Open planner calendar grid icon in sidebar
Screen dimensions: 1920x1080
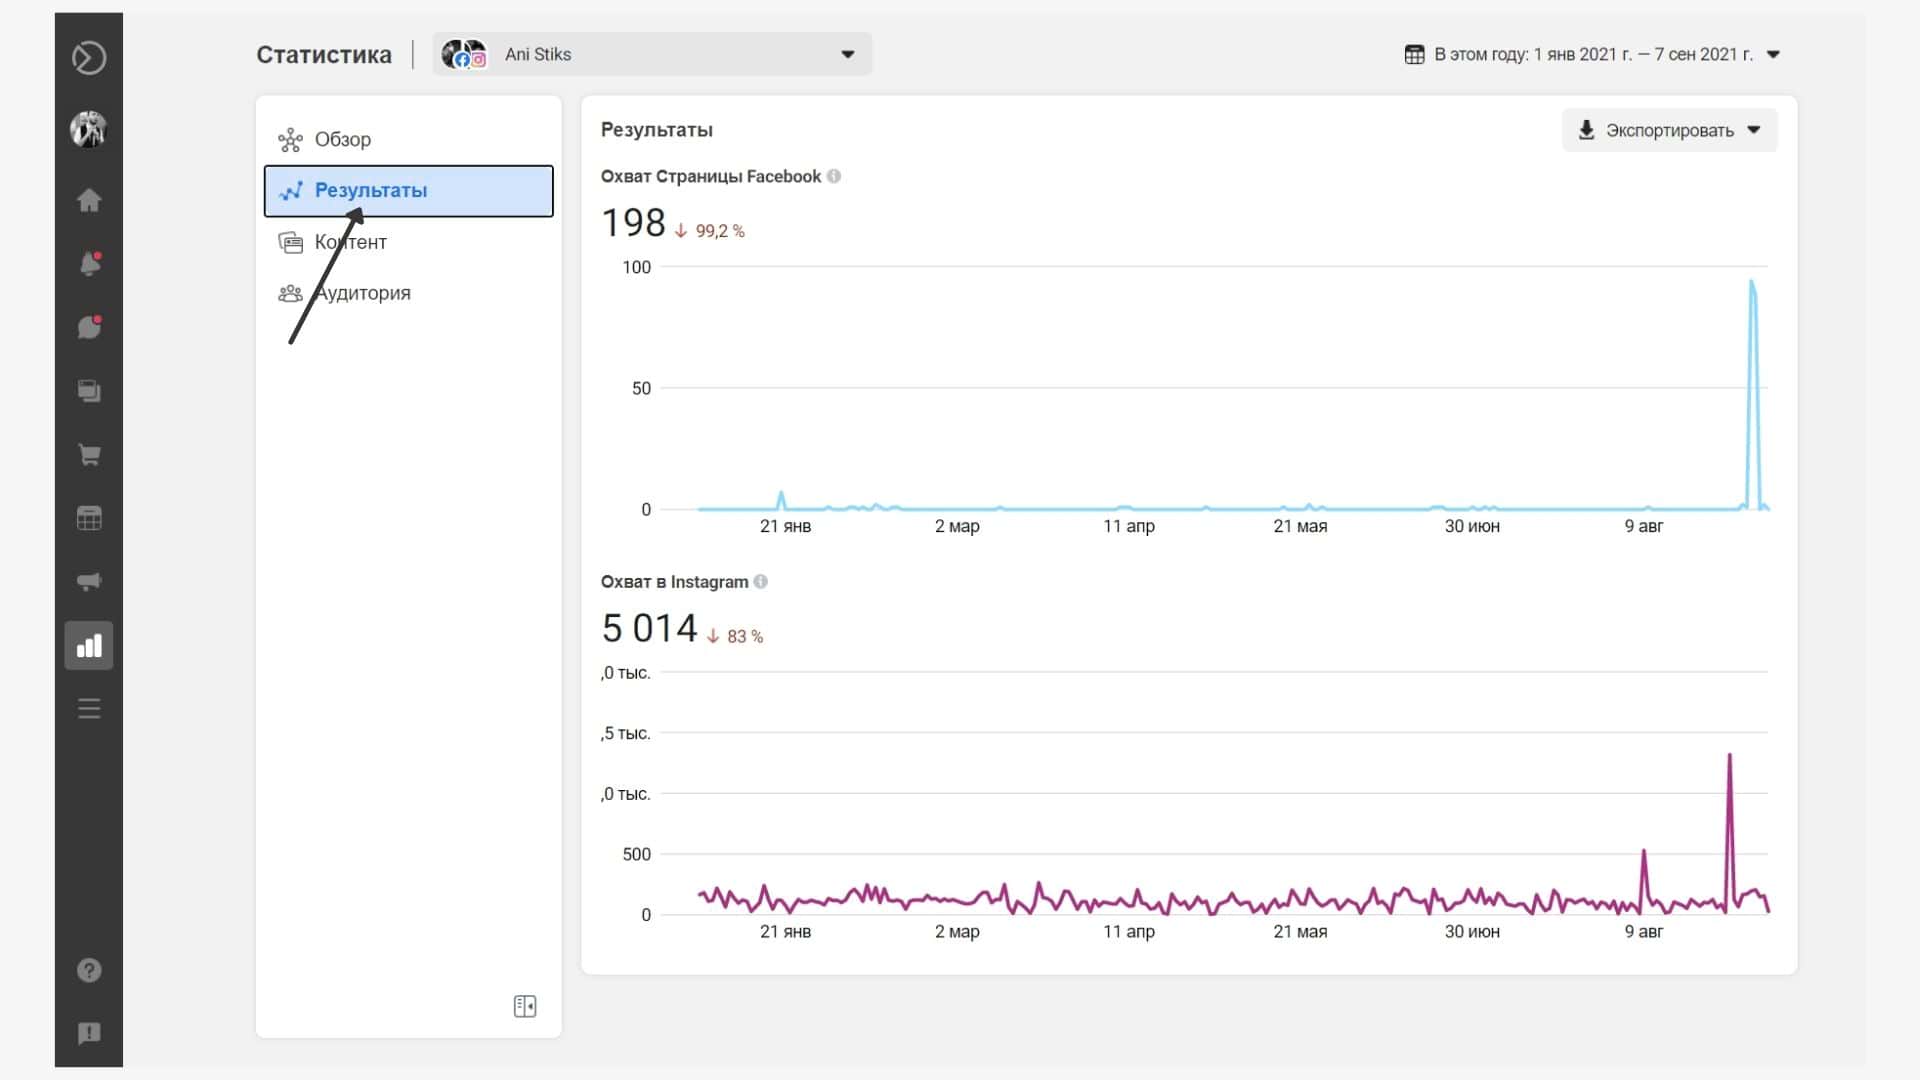[x=89, y=518]
